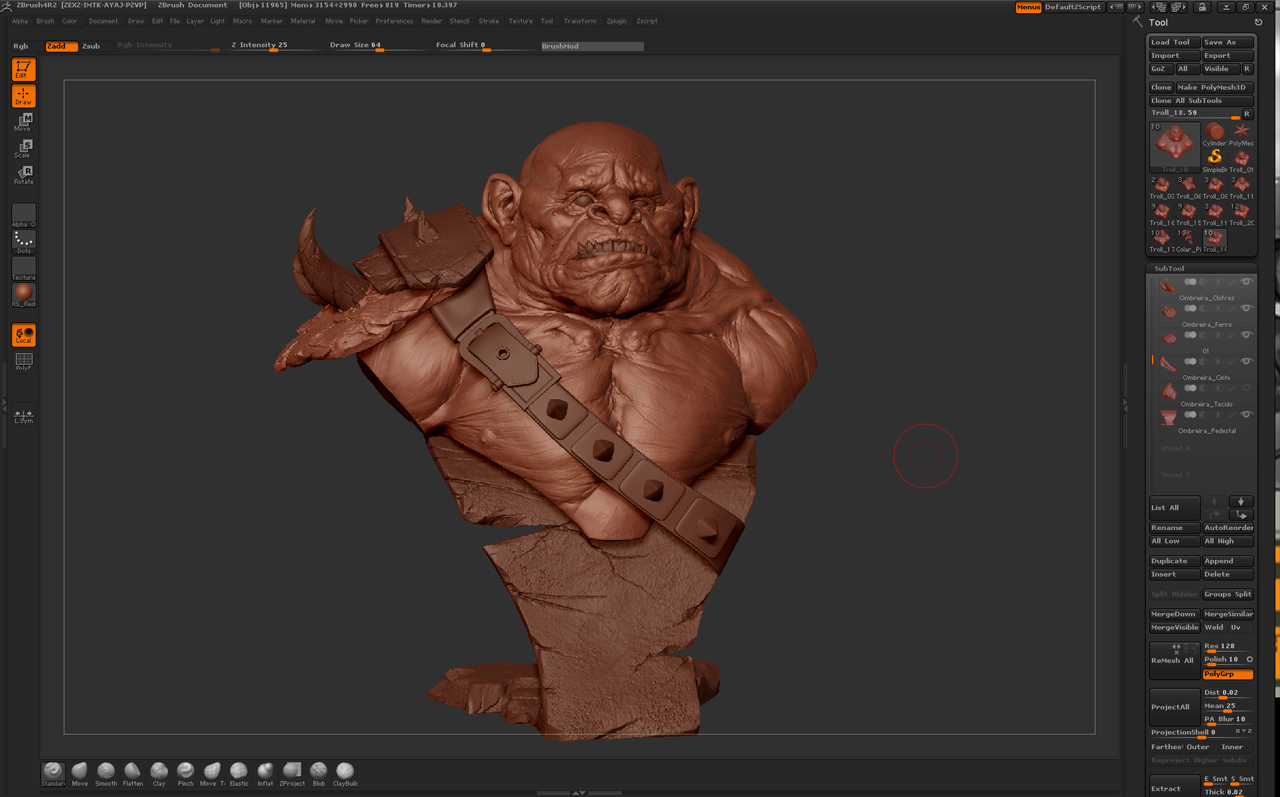
Task: Activate Edit mode button in left shelf
Action: [x=23, y=69]
